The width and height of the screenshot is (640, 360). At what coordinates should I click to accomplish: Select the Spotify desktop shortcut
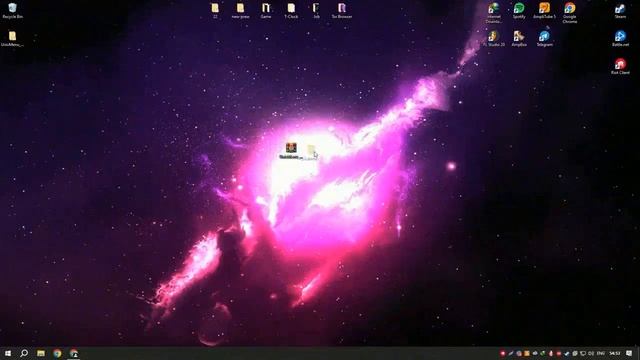519,11
